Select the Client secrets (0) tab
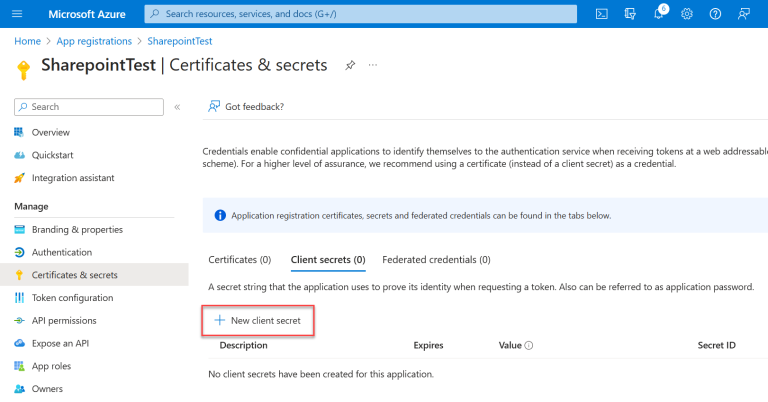 (x=328, y=260)
